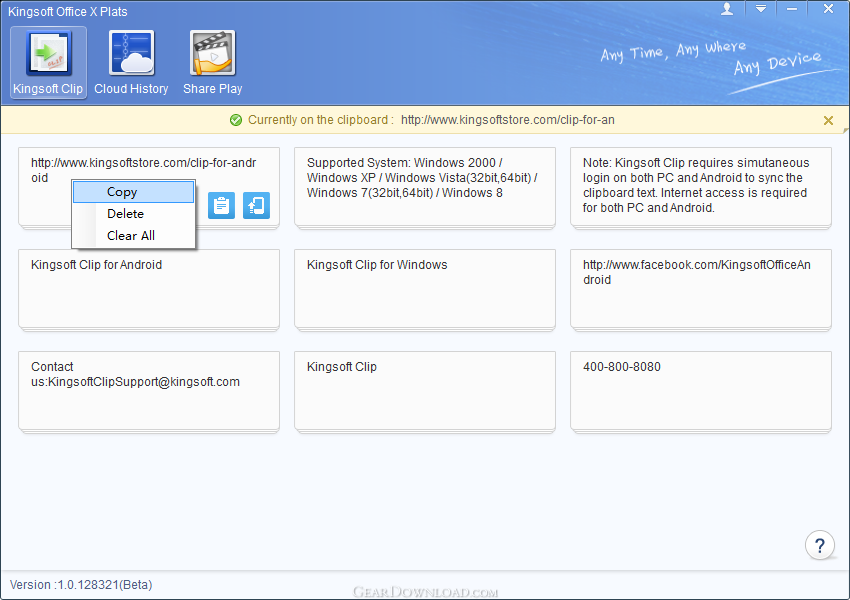
Task: Choose Clear All from the context menu
Action: click(133, 235)
